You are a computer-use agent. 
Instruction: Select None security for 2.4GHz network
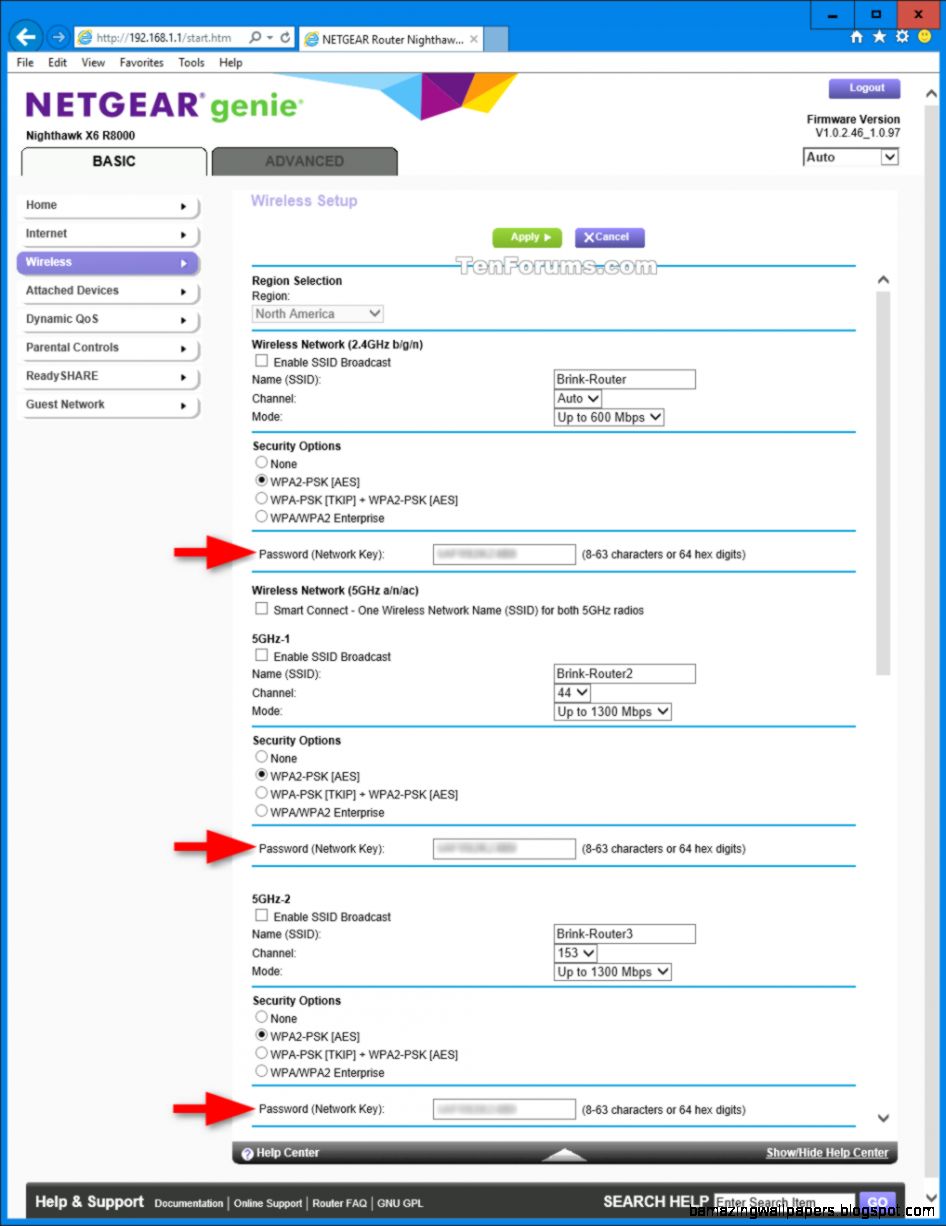262,463
